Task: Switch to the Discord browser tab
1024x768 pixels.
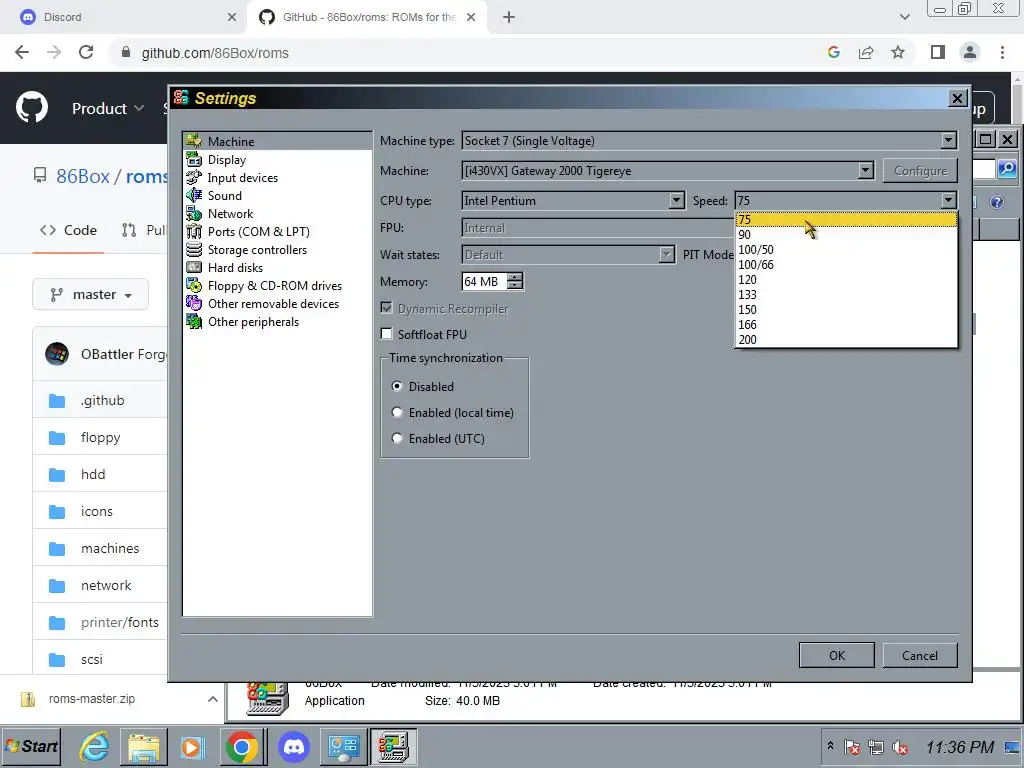Action: 124,17
